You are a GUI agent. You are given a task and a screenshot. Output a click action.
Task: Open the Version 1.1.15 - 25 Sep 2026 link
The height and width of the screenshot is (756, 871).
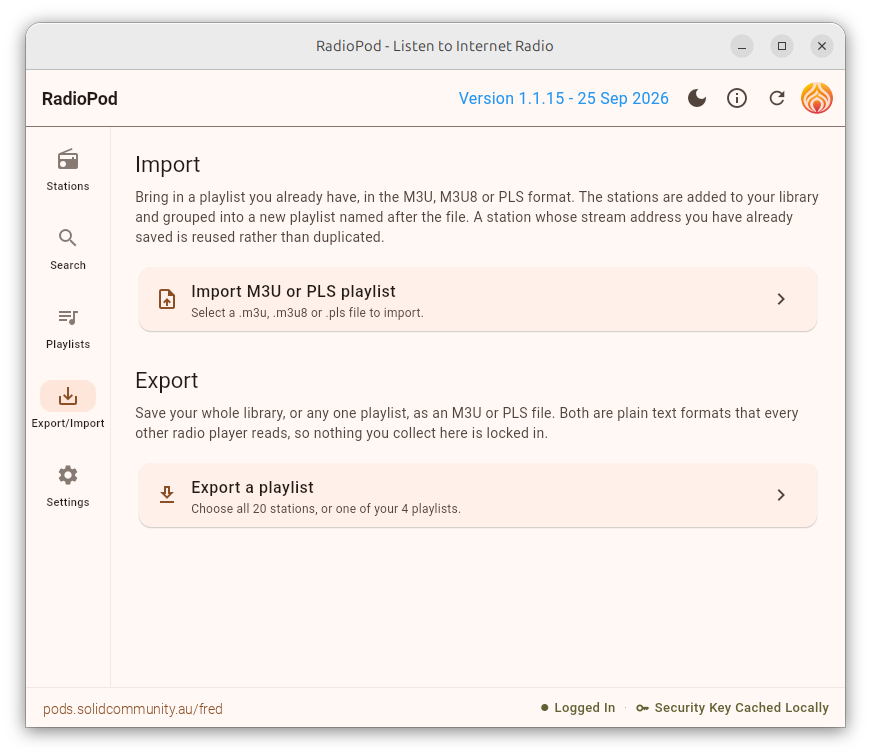pyautogui.click(x=563, y=98)
